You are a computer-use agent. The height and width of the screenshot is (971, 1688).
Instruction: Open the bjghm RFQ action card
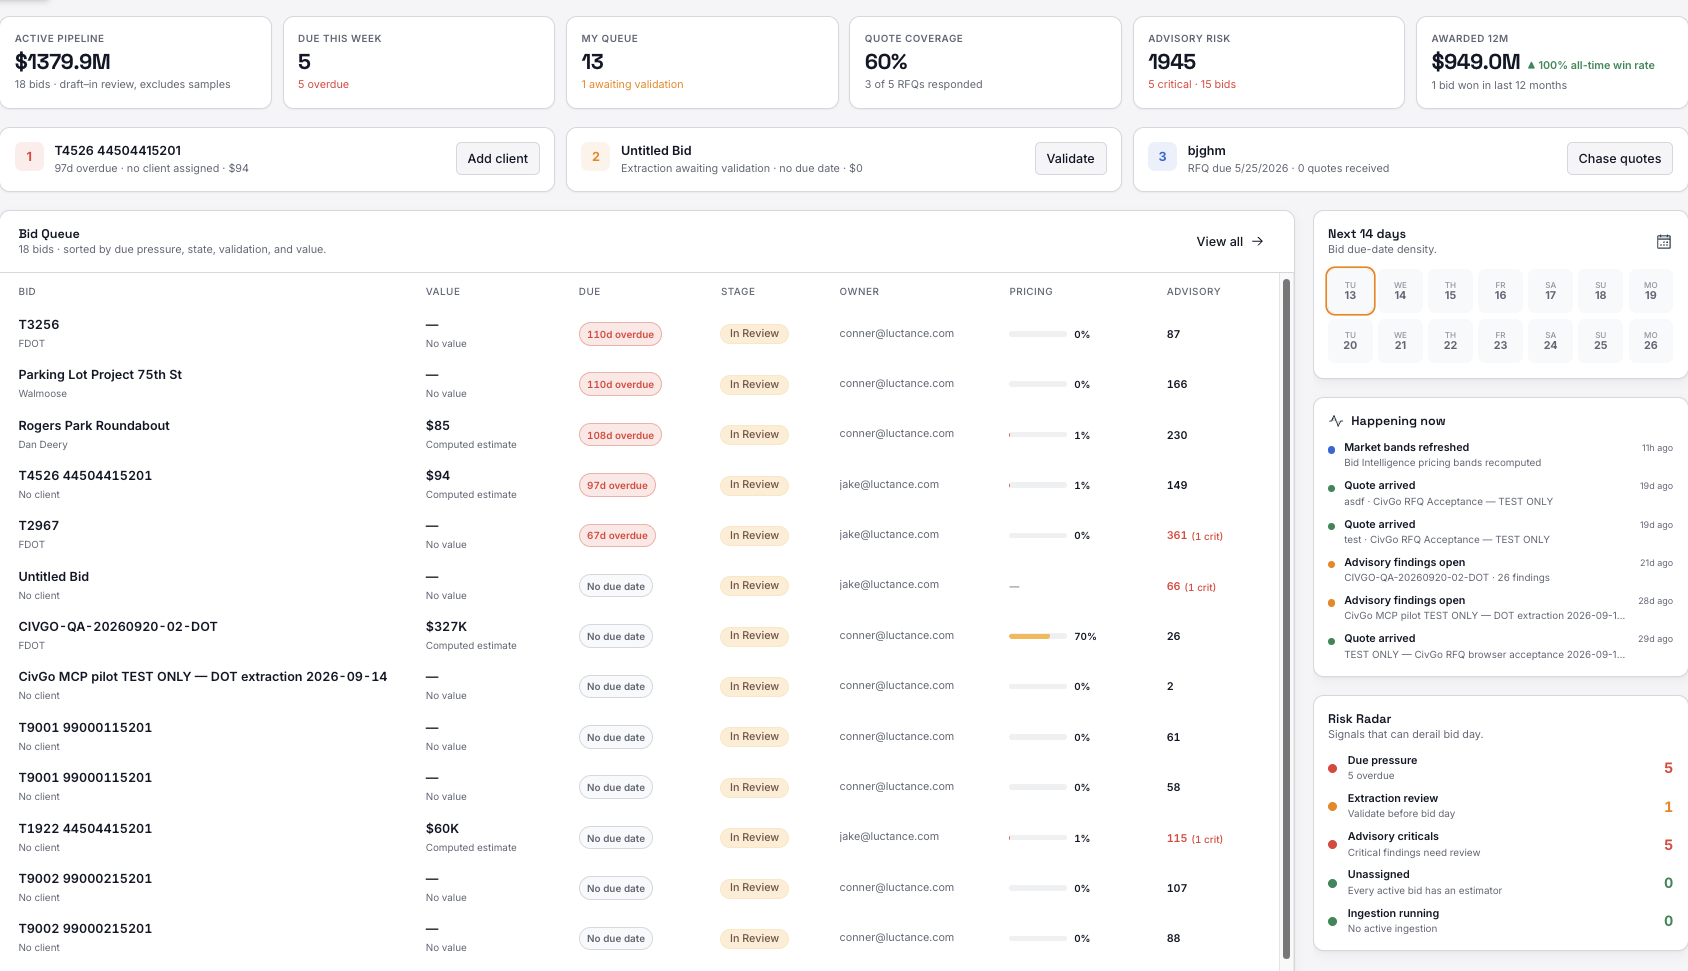pyautogui.click(x=1410, y=159)
